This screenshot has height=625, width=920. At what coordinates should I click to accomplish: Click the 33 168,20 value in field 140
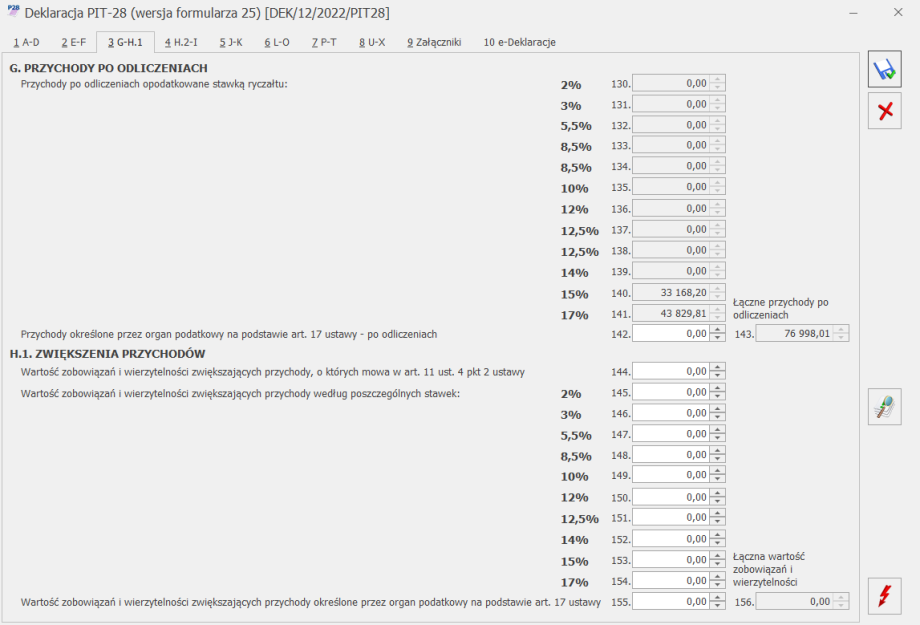pos(684,292)
